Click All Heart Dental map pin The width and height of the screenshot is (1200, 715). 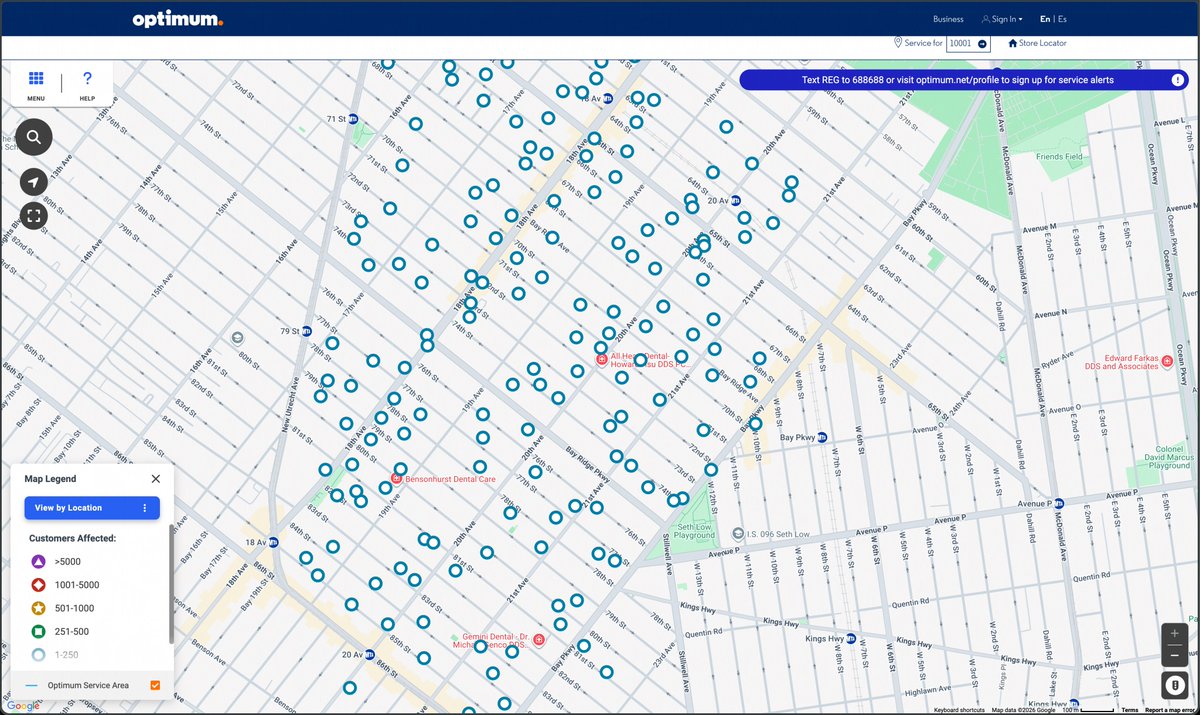pyautogui.click(x=601, y=359)
